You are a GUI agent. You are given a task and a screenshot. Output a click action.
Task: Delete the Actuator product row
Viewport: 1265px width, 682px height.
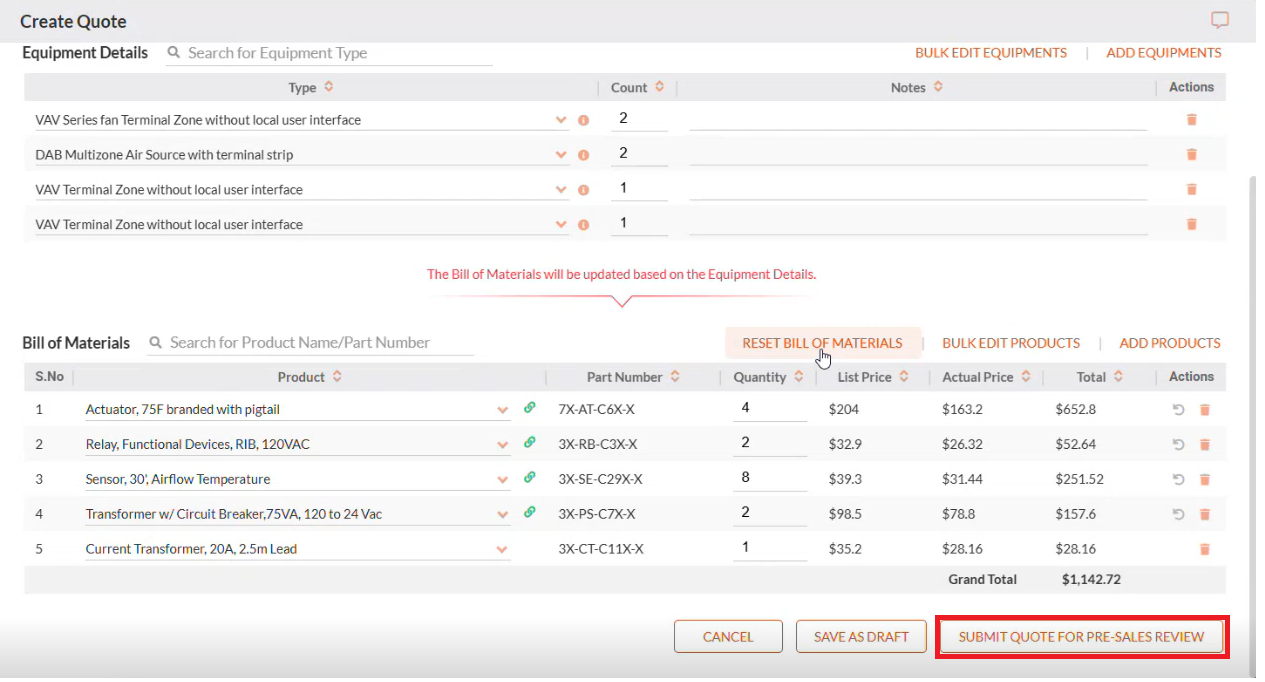coord(1204,409)
